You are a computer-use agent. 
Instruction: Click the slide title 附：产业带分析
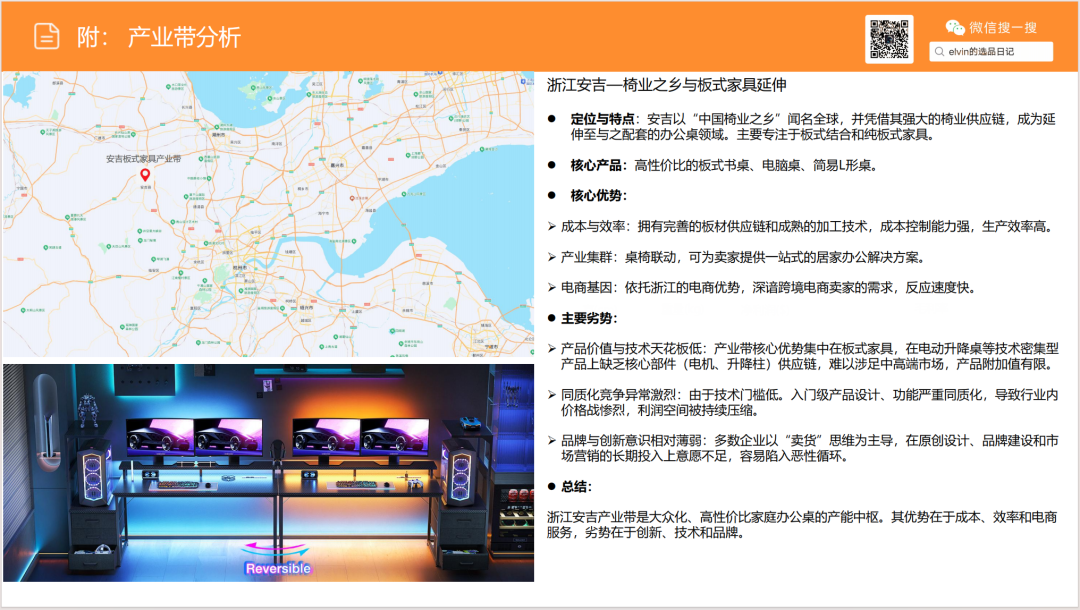click(158, 37)
